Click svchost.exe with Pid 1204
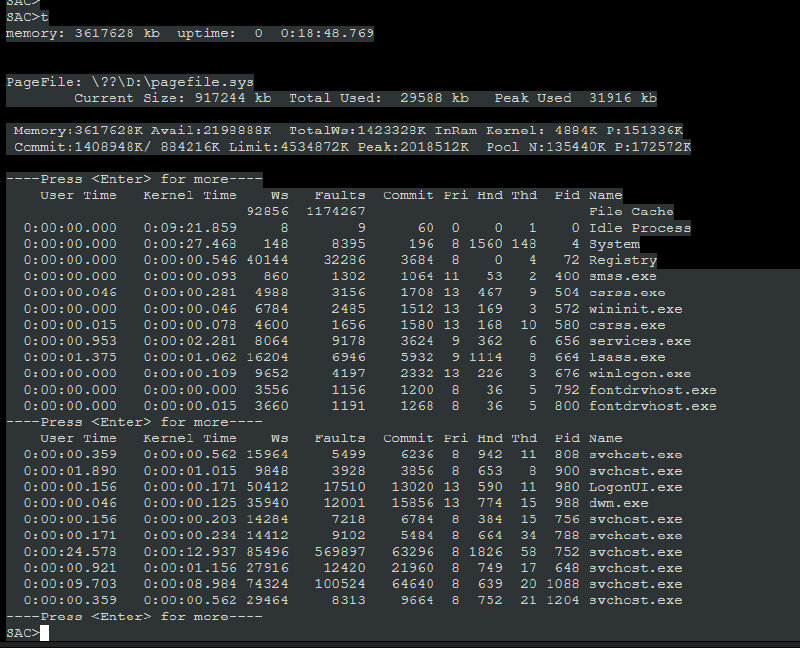This screenshot has height=648, width=800. coord(635,600)
